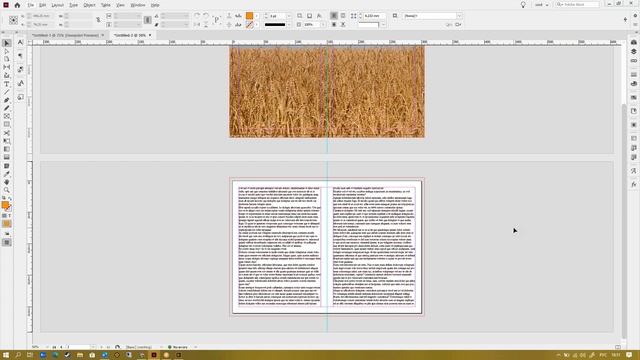The width and height of the screenshot is (640, 360).
Task: Open the Layout menu
Action: (x=58, y=5)
